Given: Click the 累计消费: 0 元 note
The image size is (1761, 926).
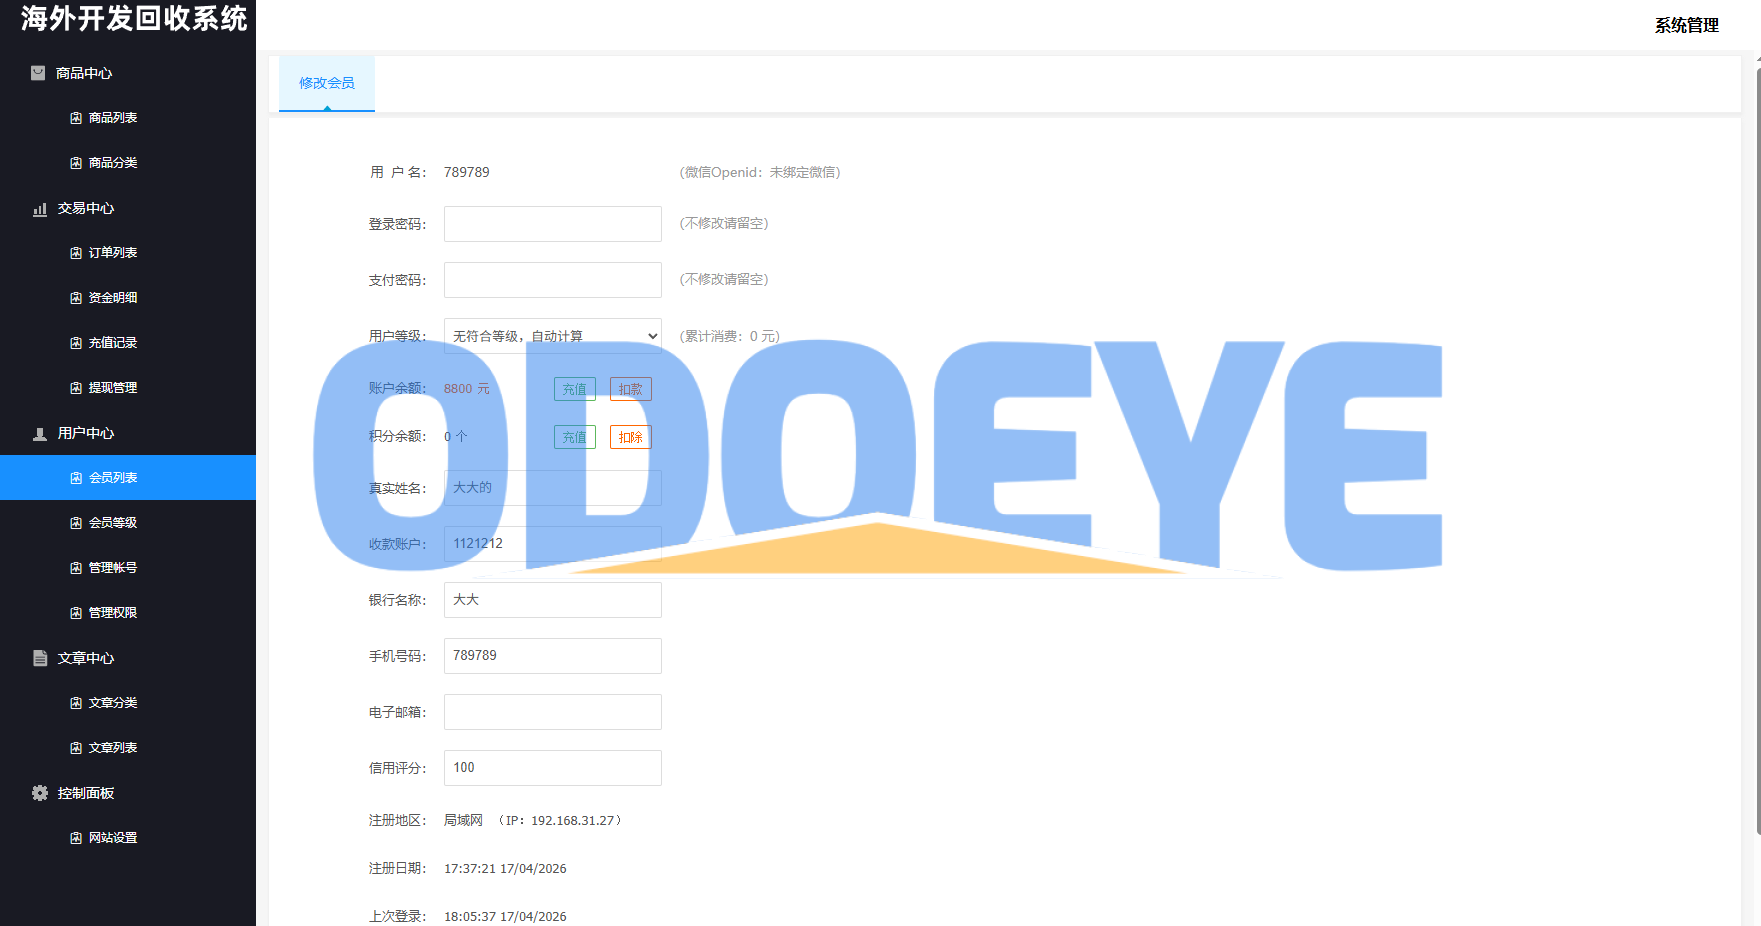Looking at the screenshot, I should [x=730, y=336].
